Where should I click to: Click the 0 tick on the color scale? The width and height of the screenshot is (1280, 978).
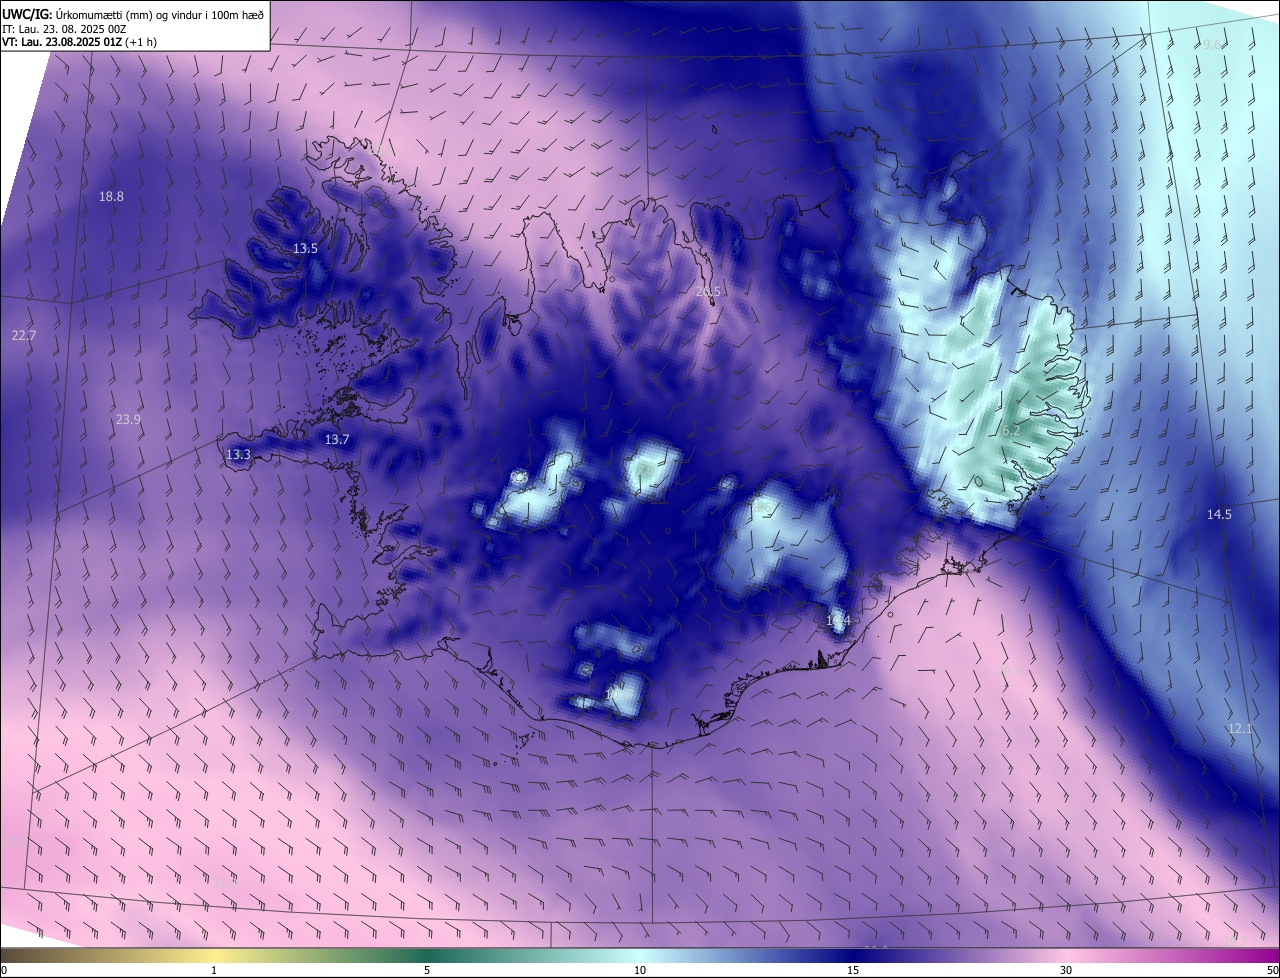(x=4, y=970)
